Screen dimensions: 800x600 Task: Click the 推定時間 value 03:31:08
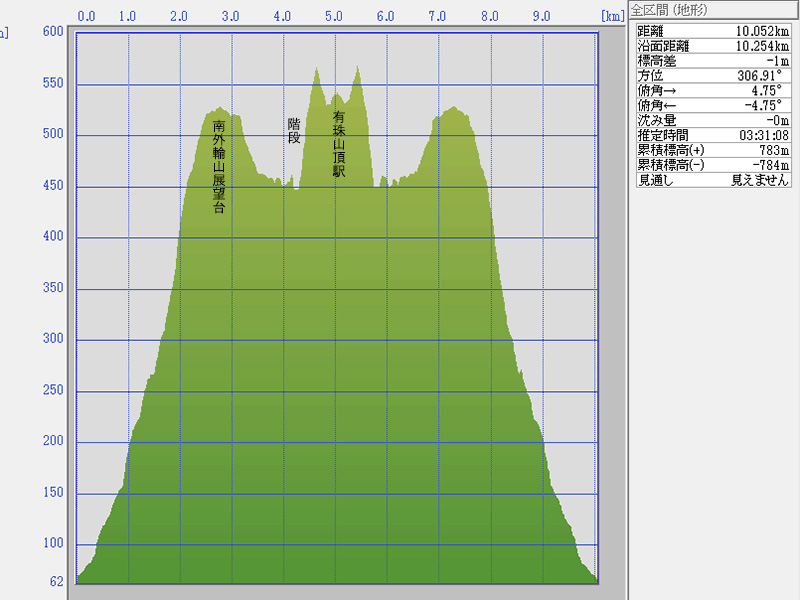click(764, 136)
